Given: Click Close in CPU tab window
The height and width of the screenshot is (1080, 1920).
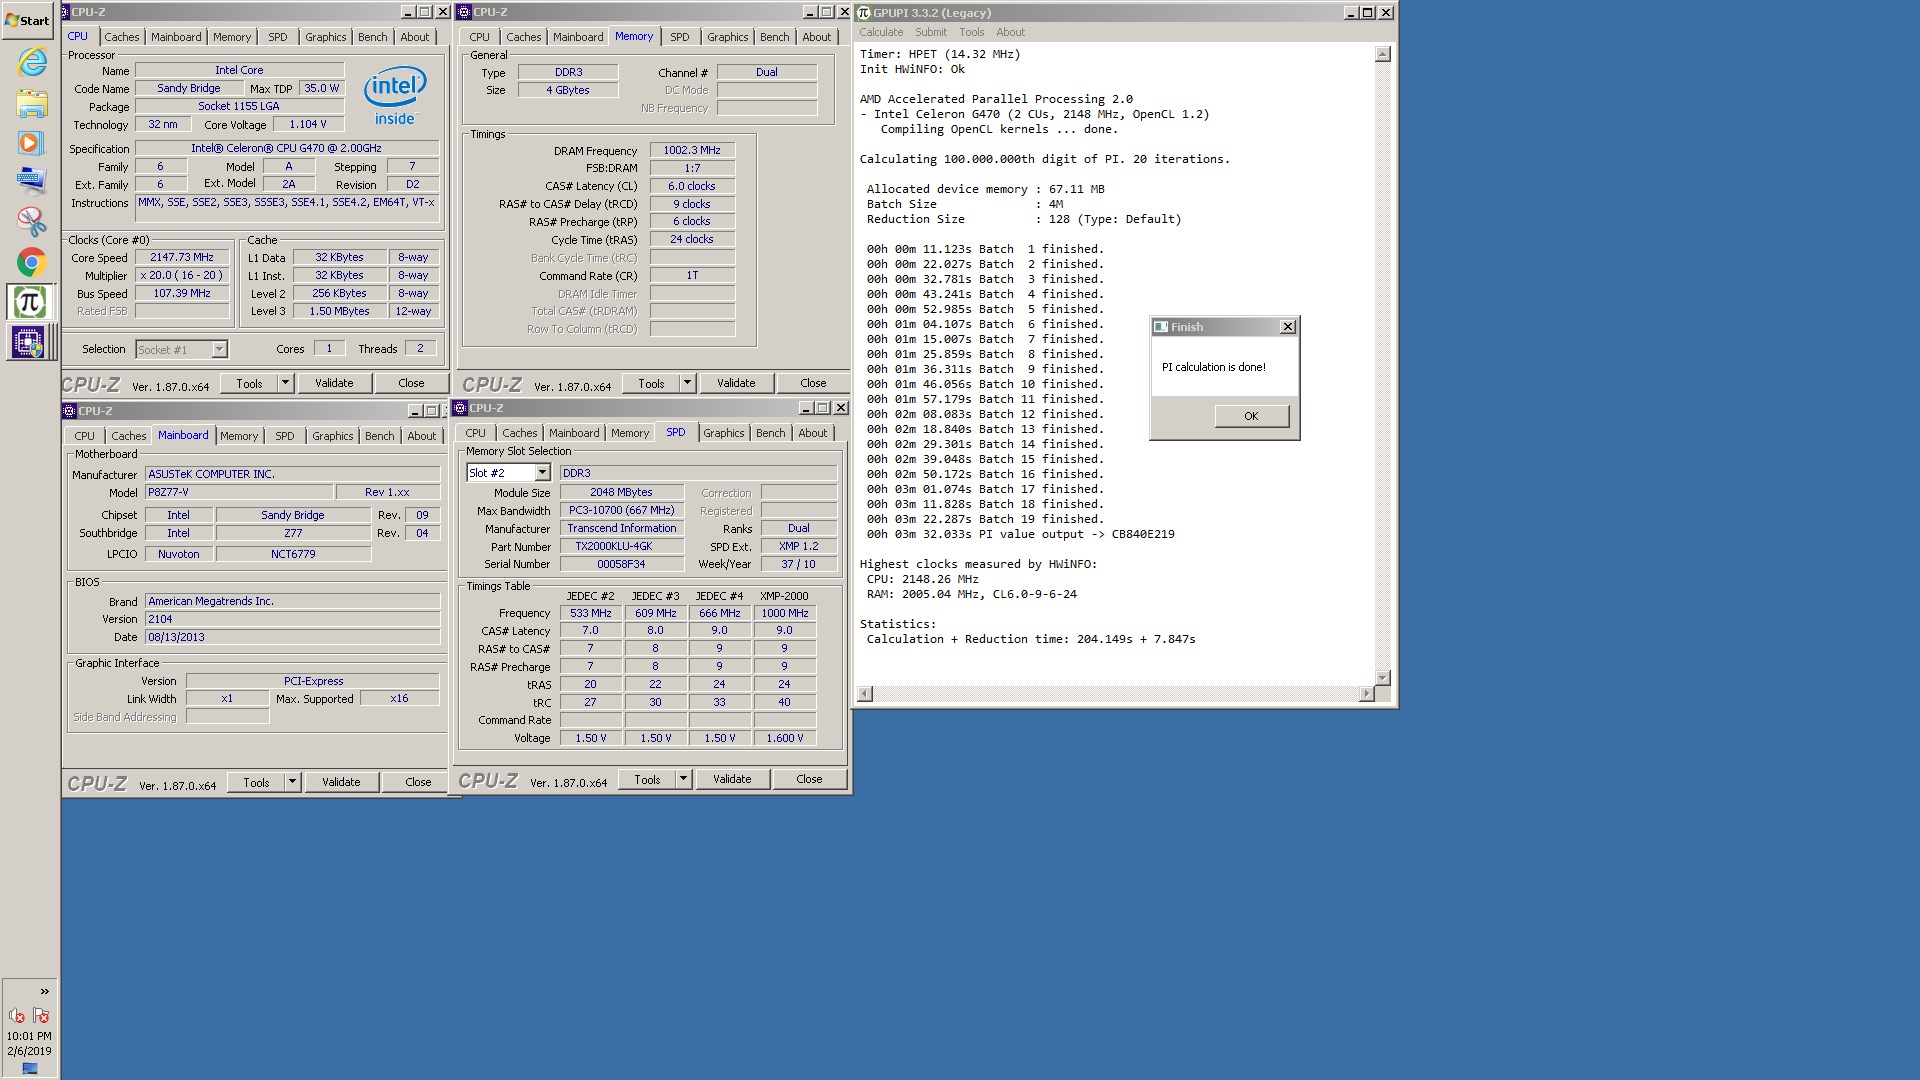Looking at the screenshot, I should point(411,383).
